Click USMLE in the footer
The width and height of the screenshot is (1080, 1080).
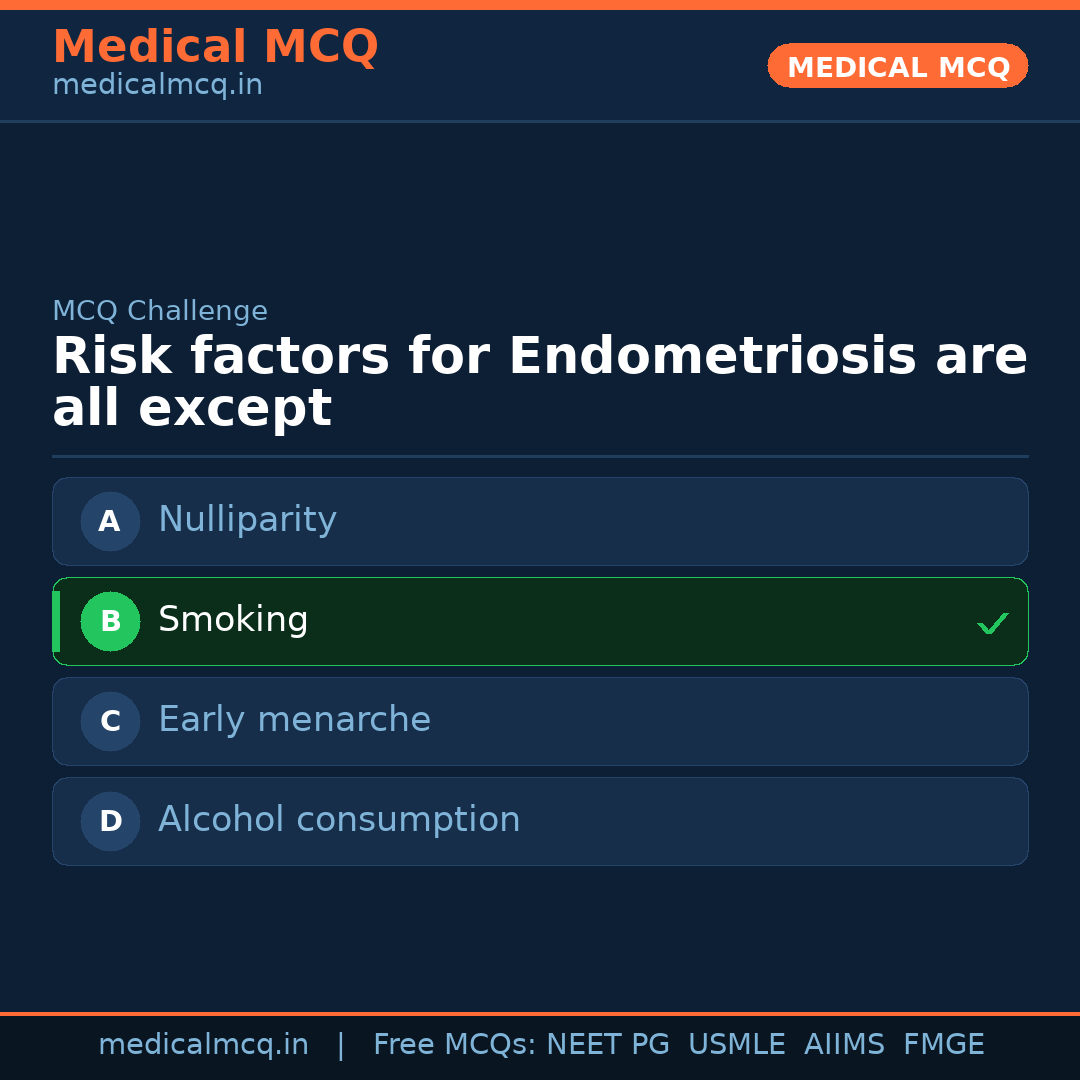pos(736,1045)
